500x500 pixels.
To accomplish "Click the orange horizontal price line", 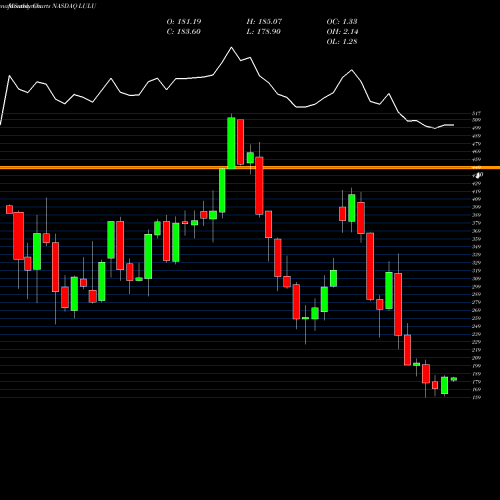I will pos(250,167).
